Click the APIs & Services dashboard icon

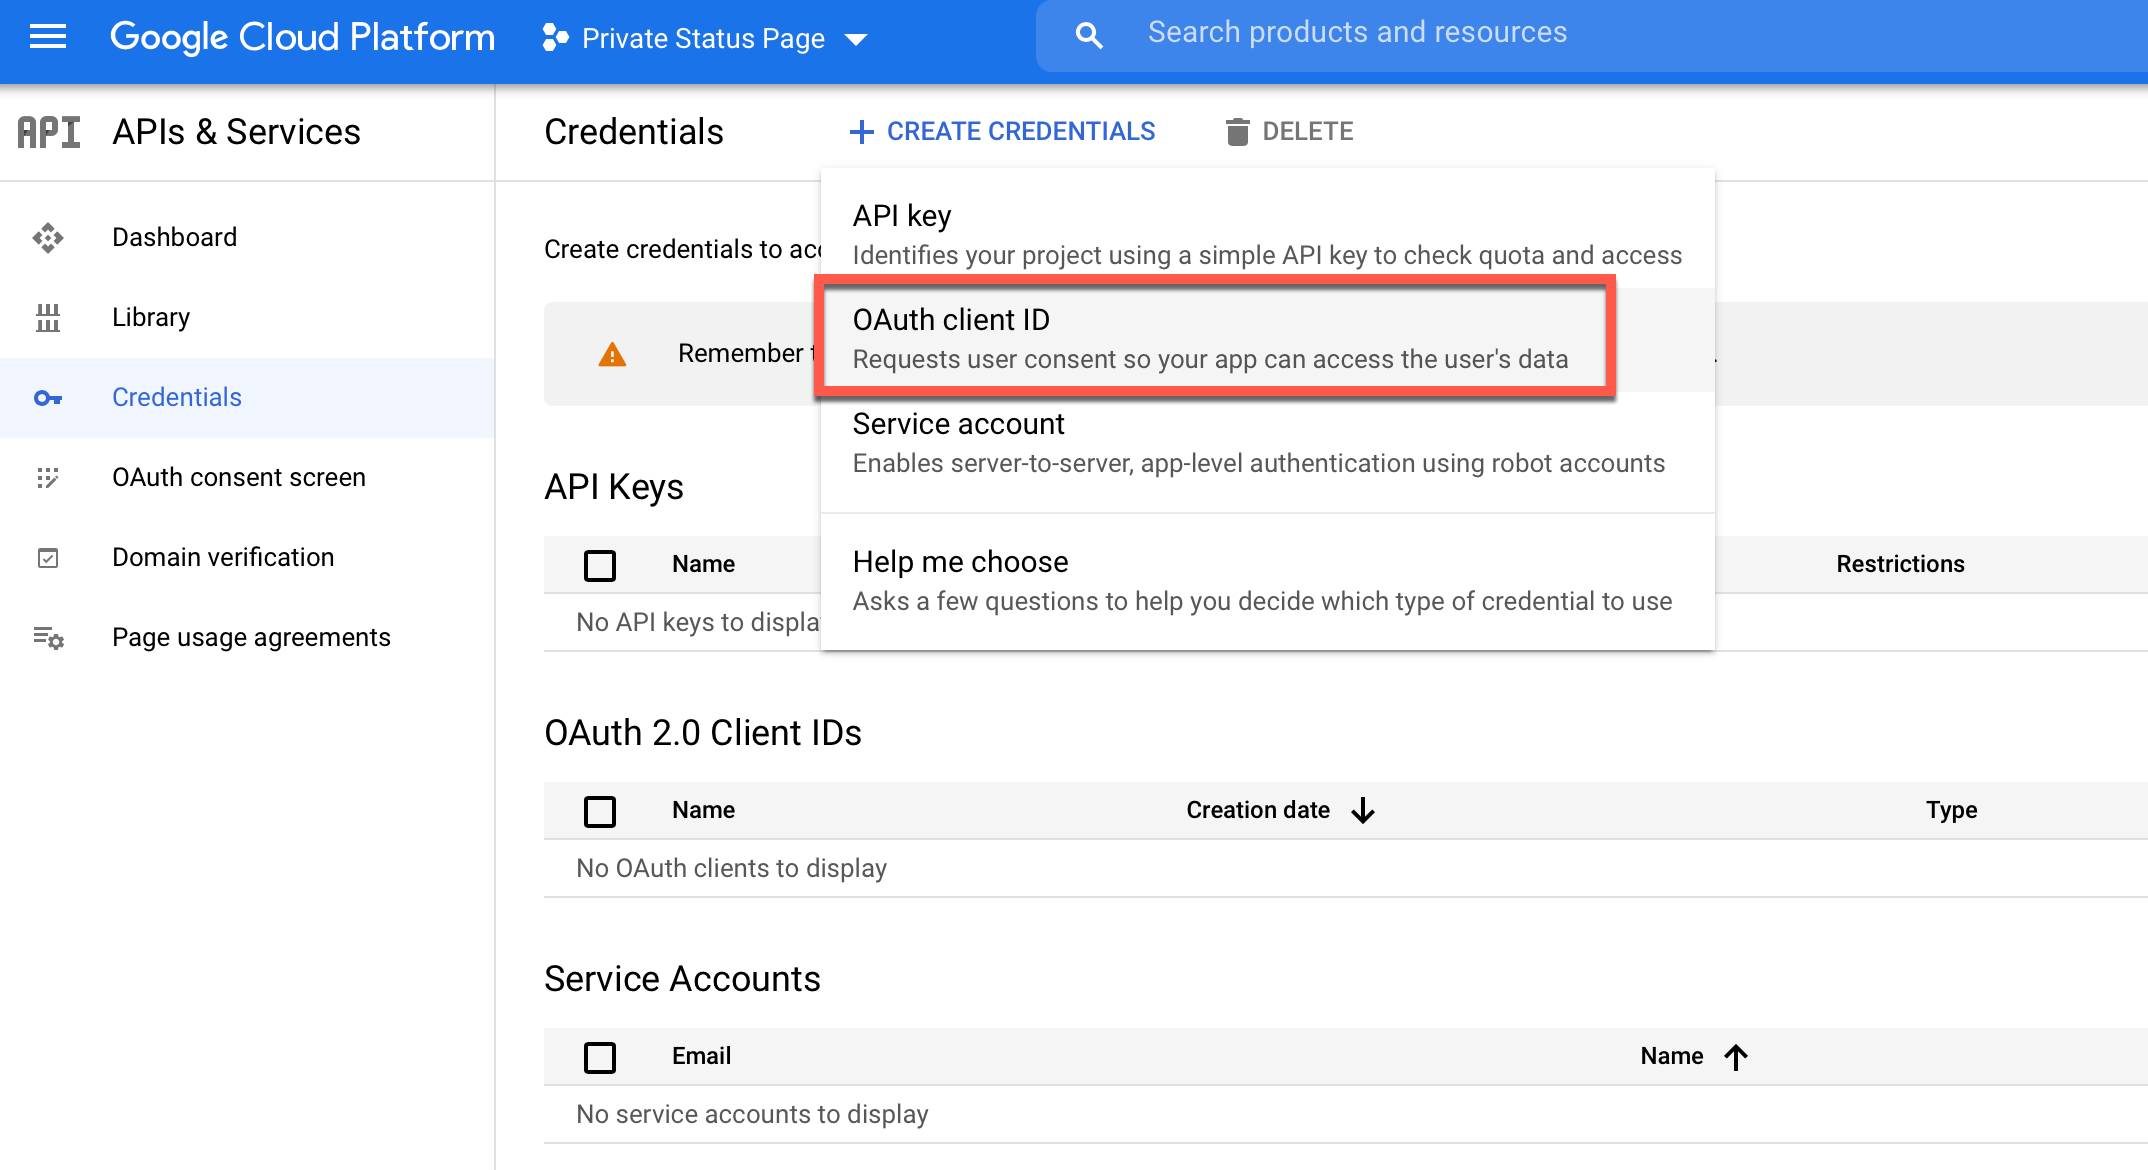[48, 235]
